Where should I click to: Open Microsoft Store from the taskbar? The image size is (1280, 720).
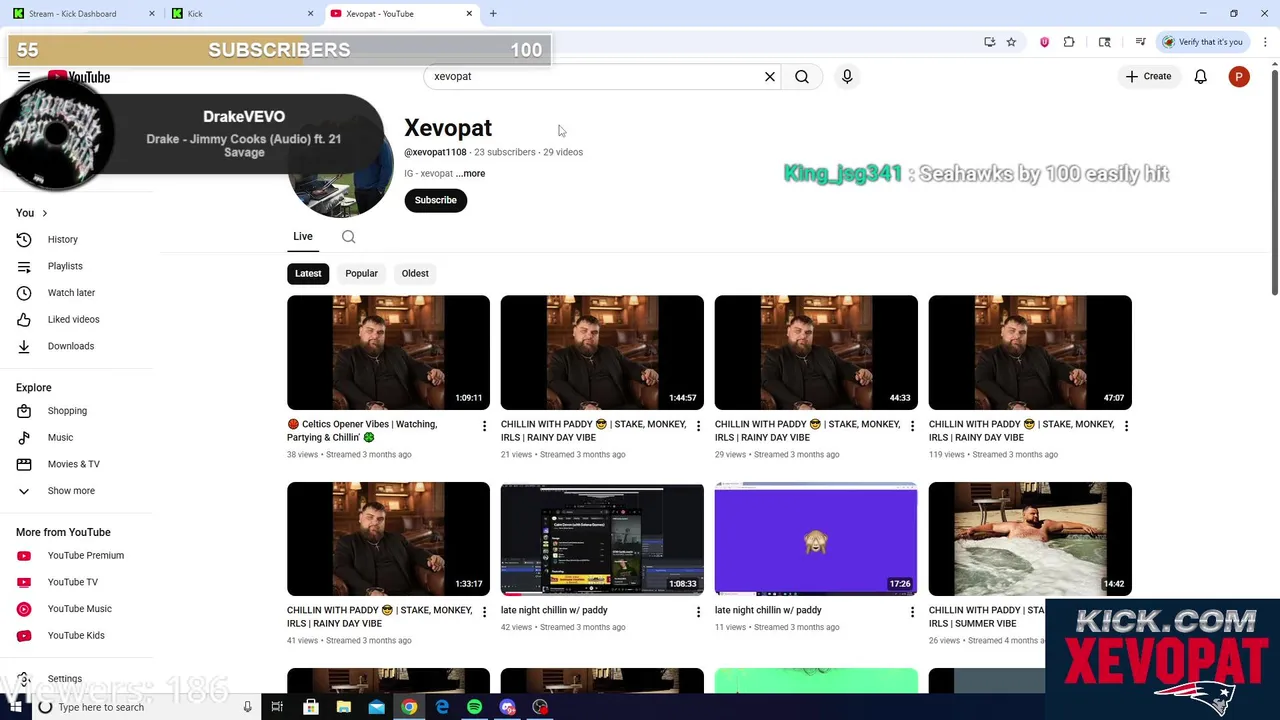coord(311,707)
